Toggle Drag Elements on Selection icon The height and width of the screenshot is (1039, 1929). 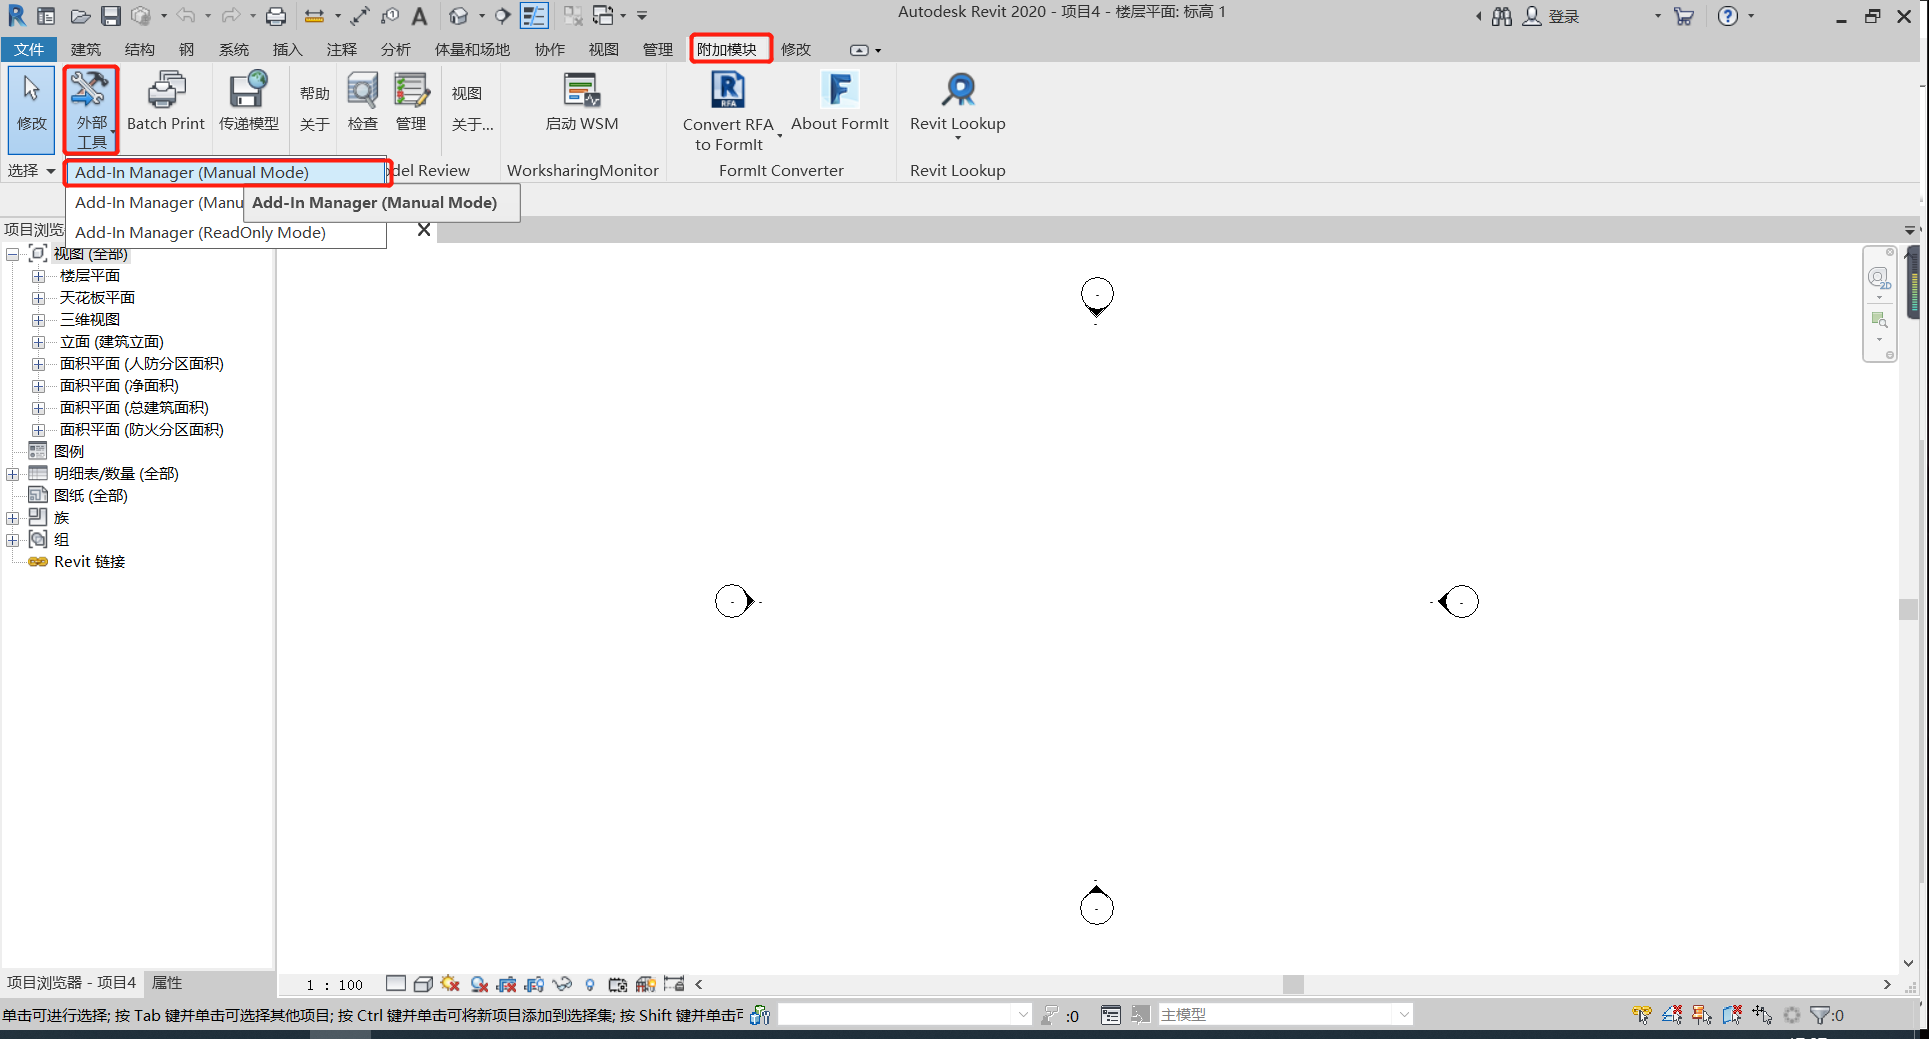coord(1762,1015)
